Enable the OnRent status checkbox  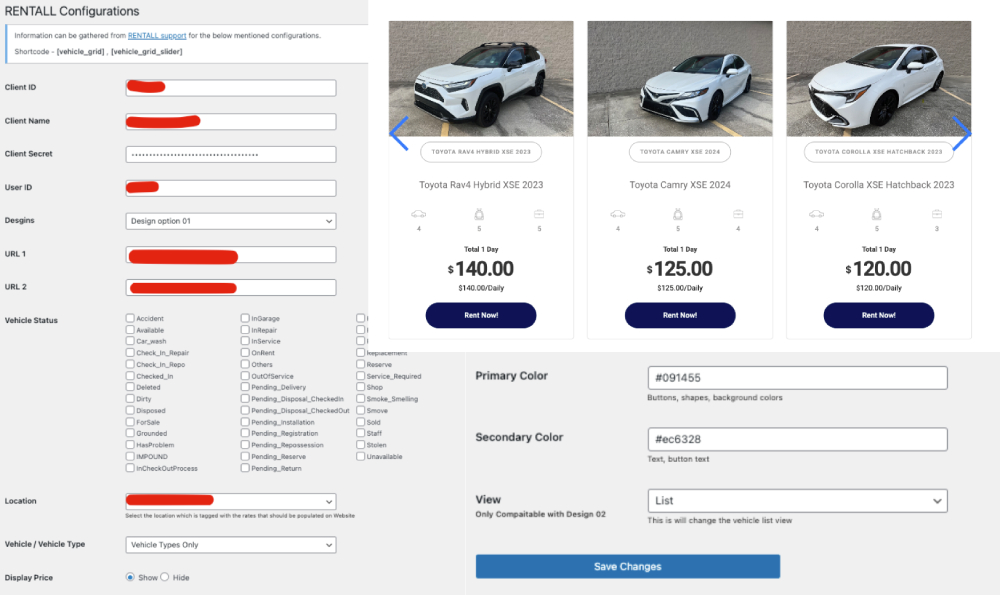246,353
